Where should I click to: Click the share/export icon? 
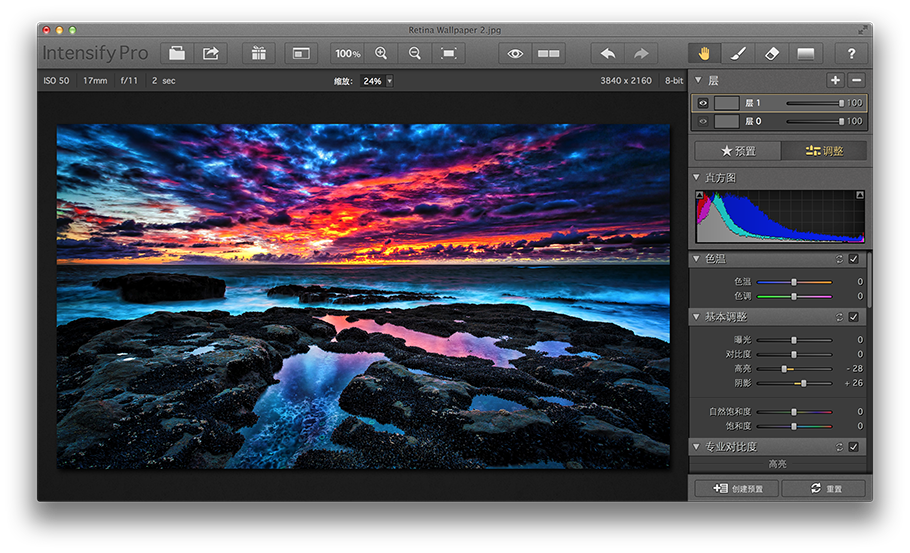click(211, 54)
